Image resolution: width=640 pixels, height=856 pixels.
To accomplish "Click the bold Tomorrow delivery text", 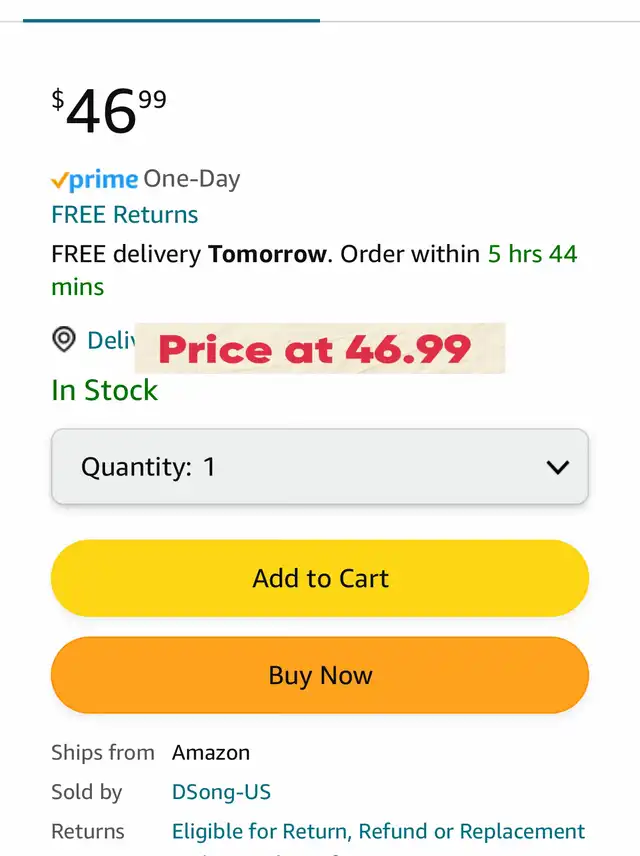I will [x=267, y=254].
